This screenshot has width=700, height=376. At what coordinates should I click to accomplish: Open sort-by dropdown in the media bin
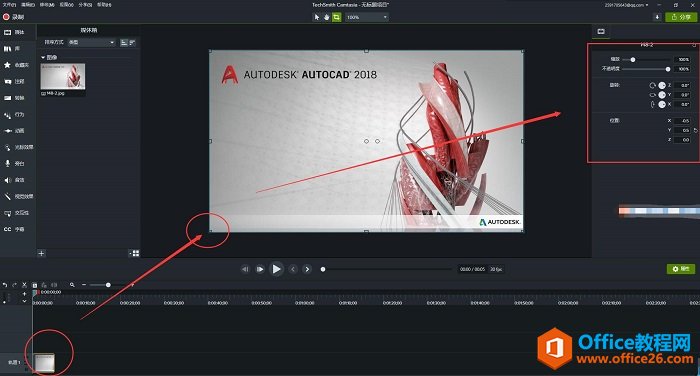[91, 42]
